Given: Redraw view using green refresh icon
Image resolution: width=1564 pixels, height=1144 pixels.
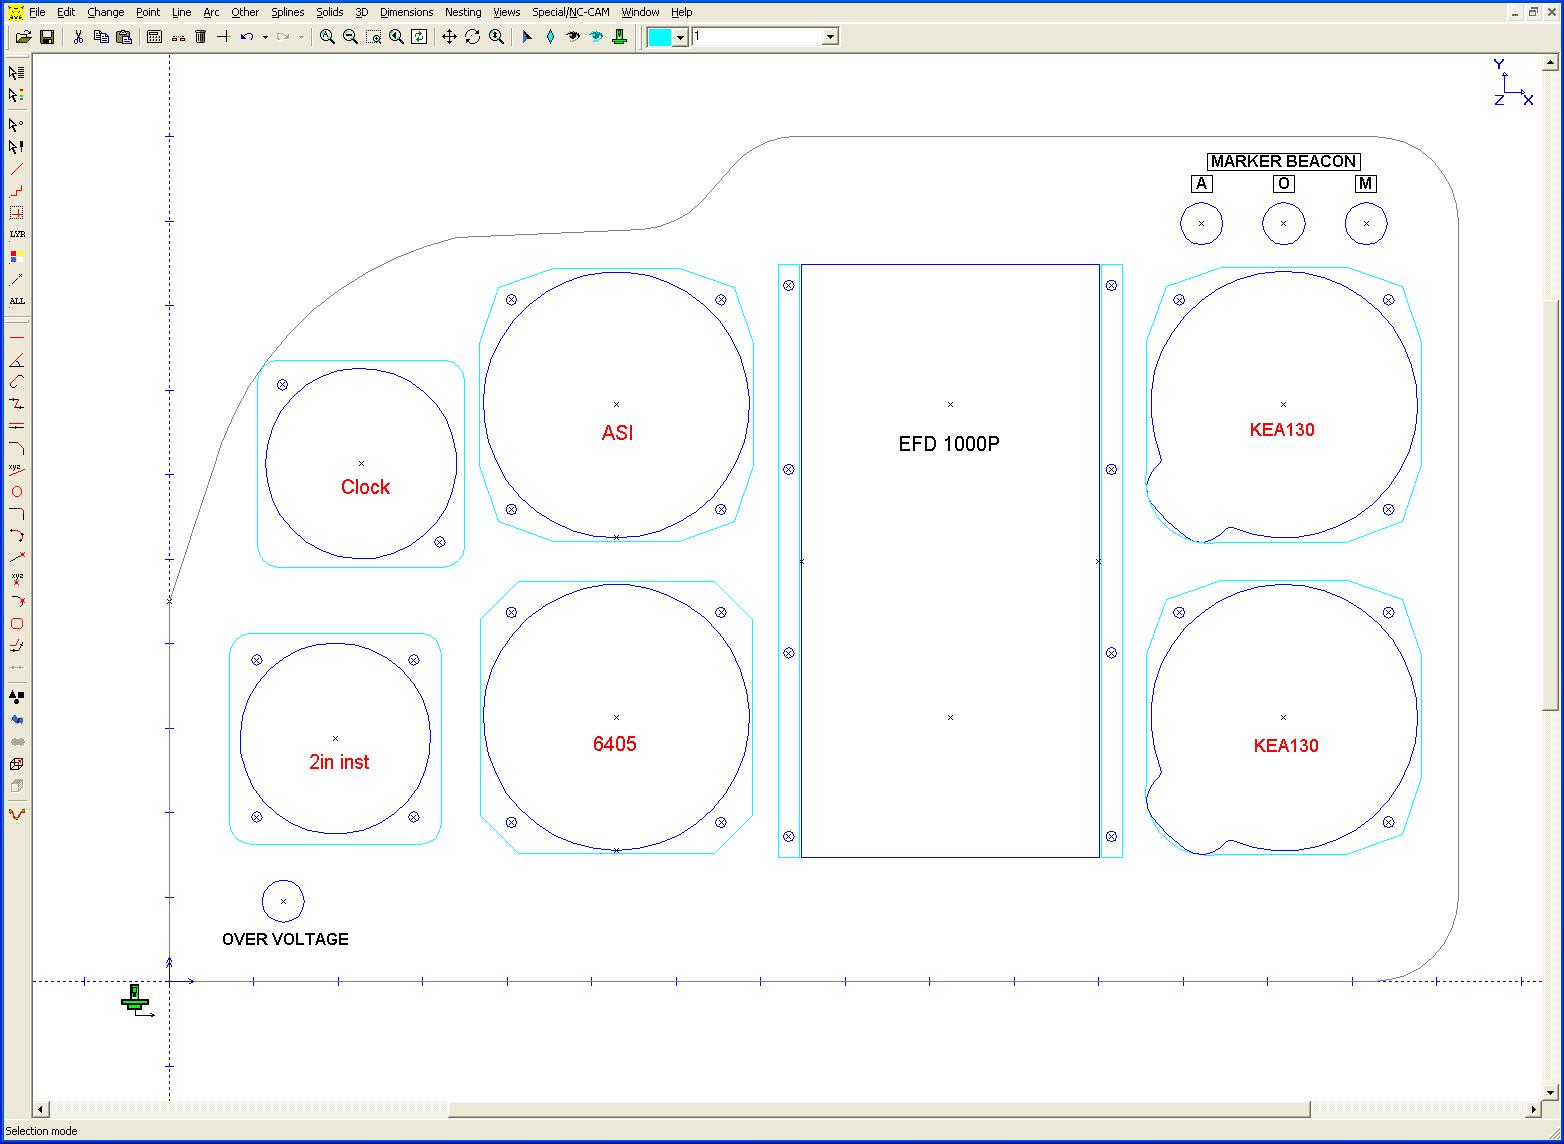Looking at the screenshot, I should coord(419,37).
